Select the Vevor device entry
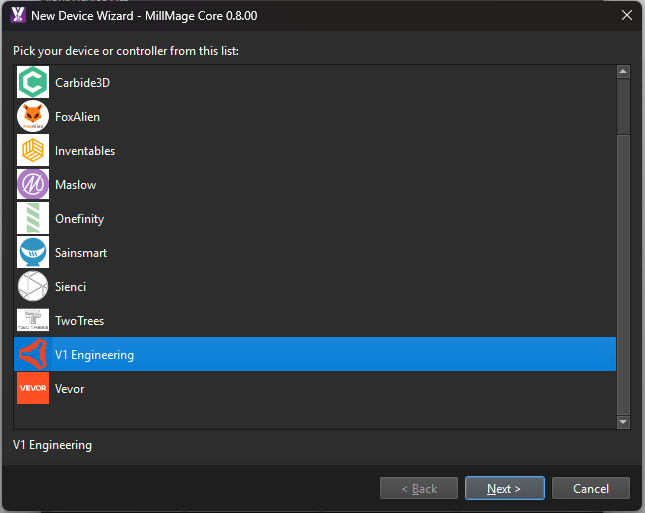Image resolution: width=645 pixels, height=513 pixels. 70,389
